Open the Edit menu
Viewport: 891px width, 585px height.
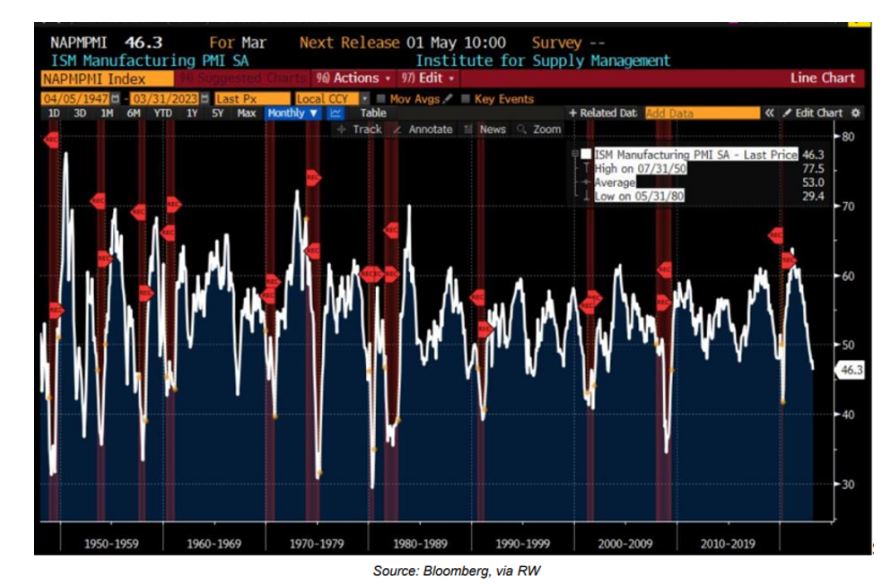[433, 77]
